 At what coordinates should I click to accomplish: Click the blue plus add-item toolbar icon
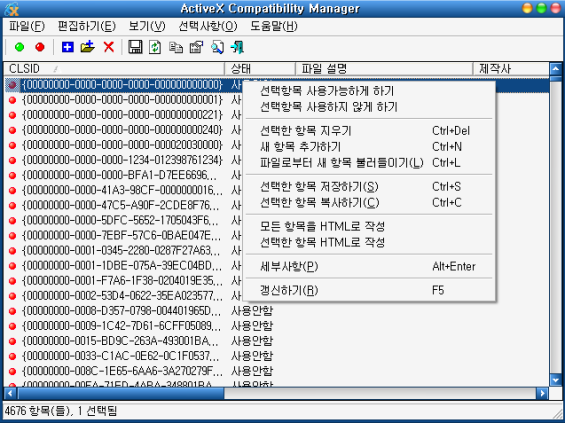point(68,47)
